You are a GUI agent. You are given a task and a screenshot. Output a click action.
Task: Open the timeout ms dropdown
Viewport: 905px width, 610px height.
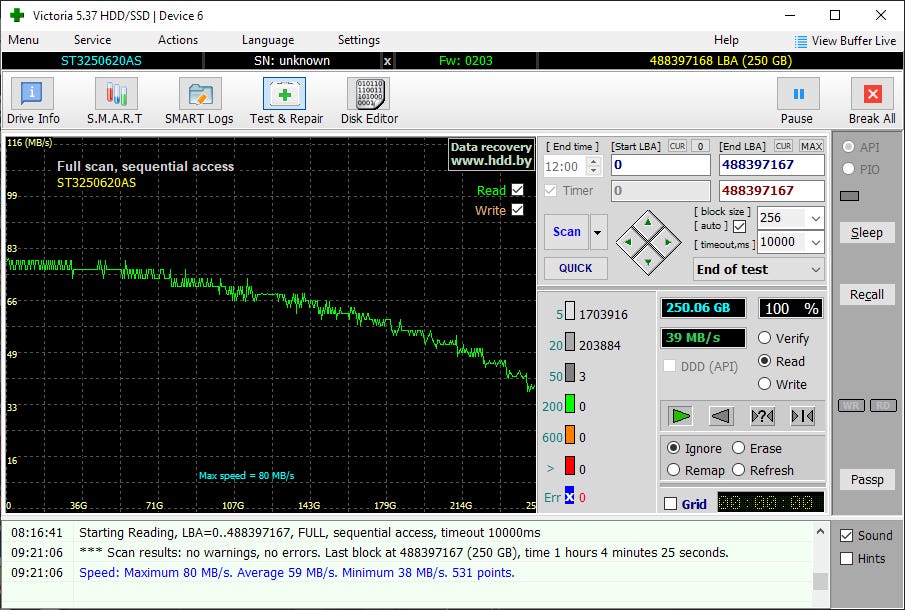tap(814, 243)
